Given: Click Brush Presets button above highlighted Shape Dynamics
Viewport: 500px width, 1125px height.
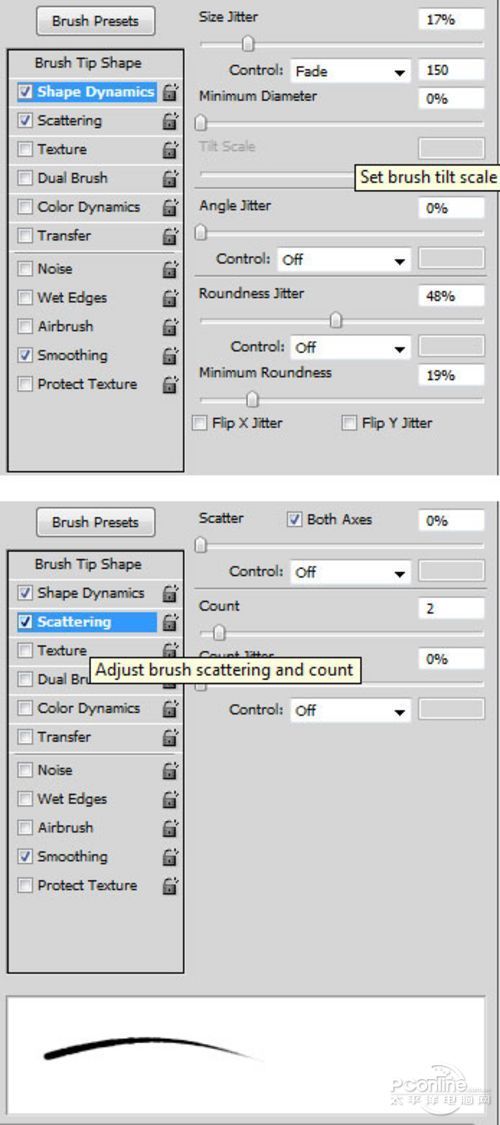Looking at the screenshot, I should pyautogui.click(x=95, y=21).
